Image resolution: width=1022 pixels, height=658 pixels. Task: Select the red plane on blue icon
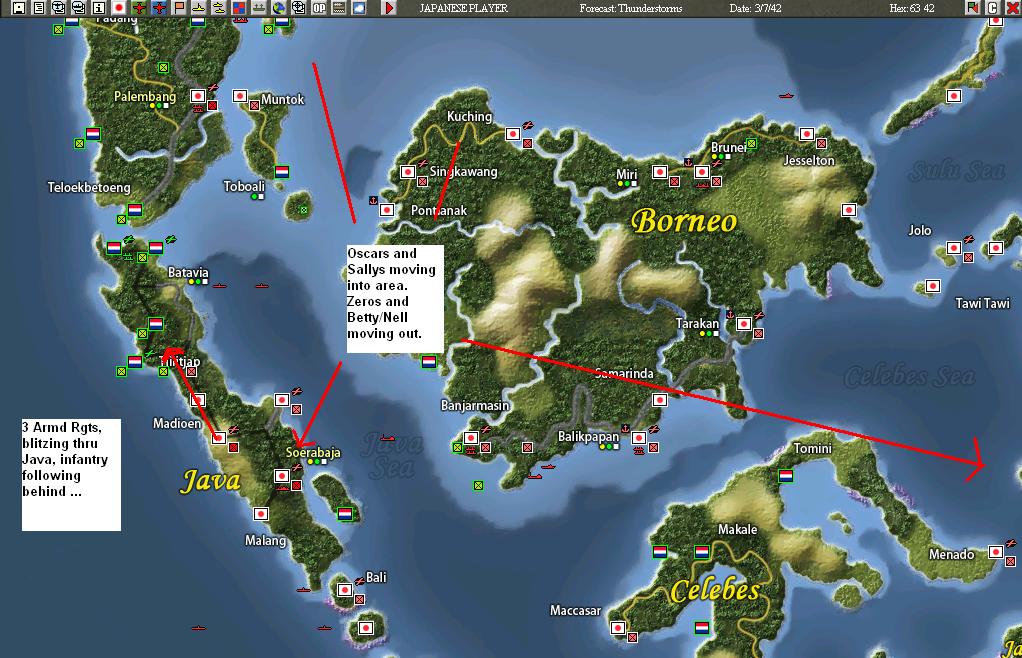pyautogui.click(x=159, y=8)
